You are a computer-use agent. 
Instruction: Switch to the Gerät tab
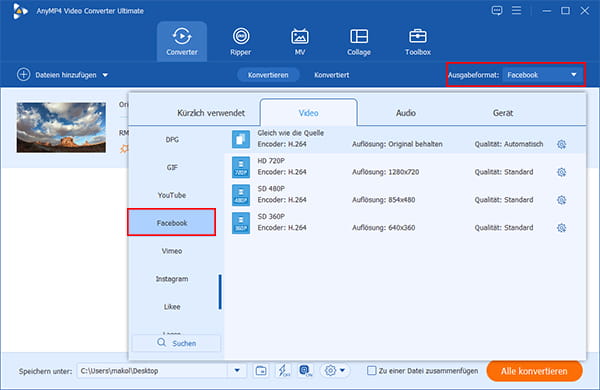click(503, 113)
